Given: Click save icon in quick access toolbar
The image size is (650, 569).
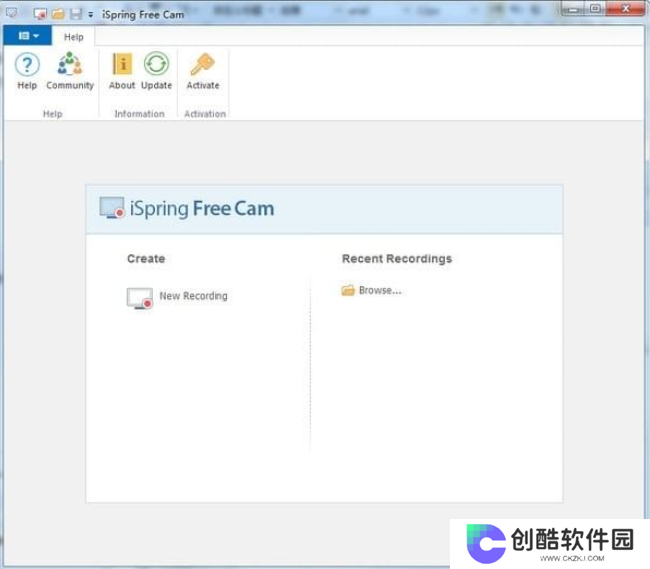Looking at the screenshot, I should coord(76,14).
